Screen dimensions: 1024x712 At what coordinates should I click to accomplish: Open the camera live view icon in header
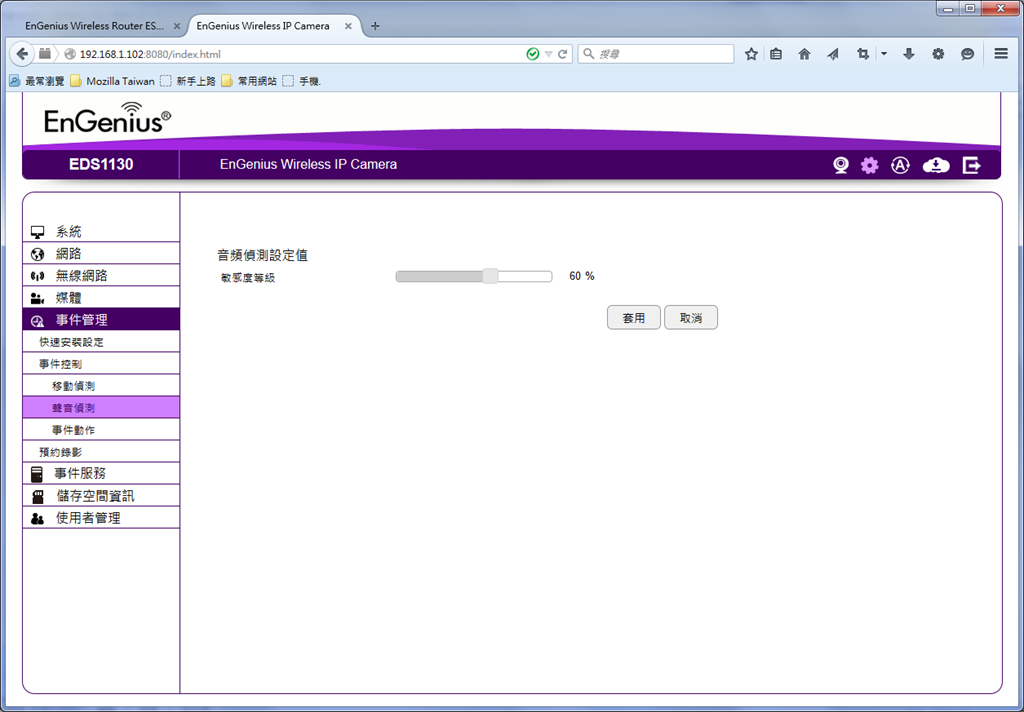pos(840,165)
